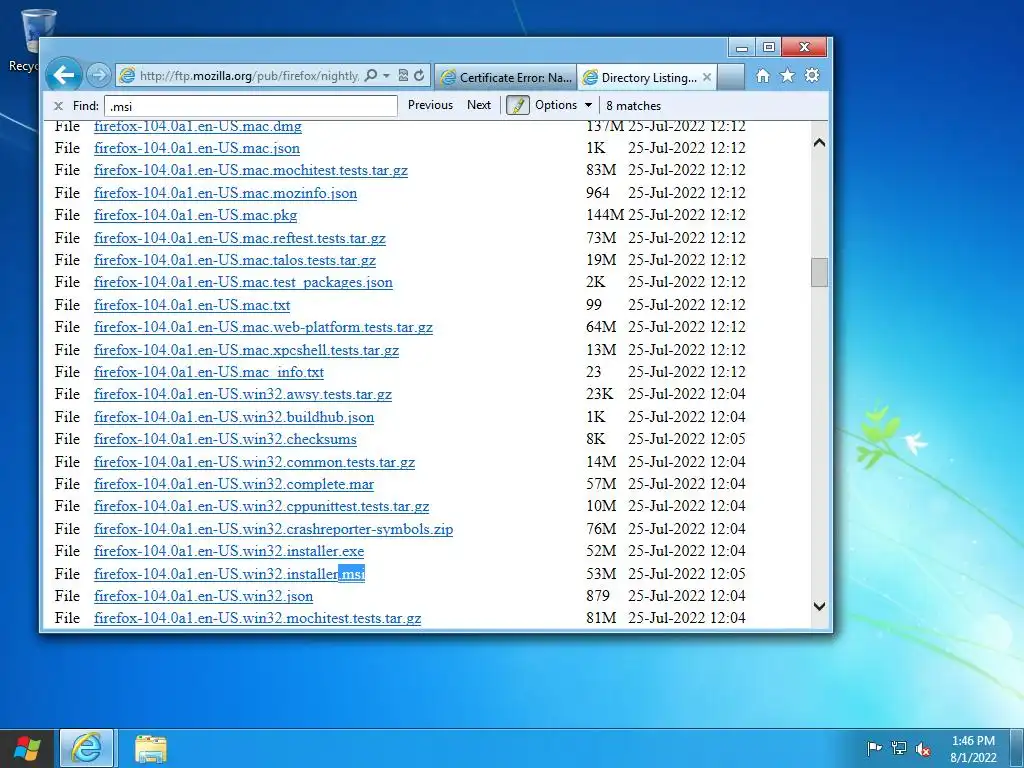Open mac.reftest.tests.tar.gz link
1024x768 pixels.
click(x=240, y=238)
